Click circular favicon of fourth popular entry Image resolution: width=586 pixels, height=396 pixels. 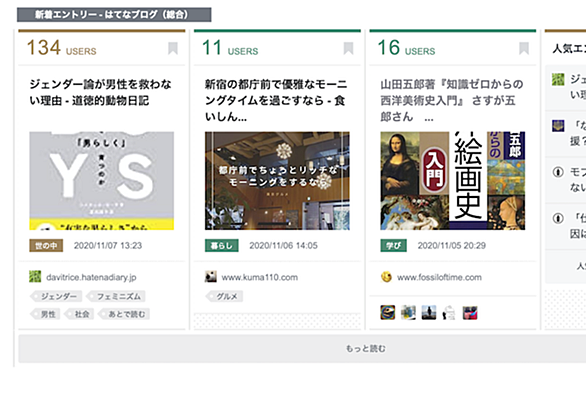(x=558, y=218)
